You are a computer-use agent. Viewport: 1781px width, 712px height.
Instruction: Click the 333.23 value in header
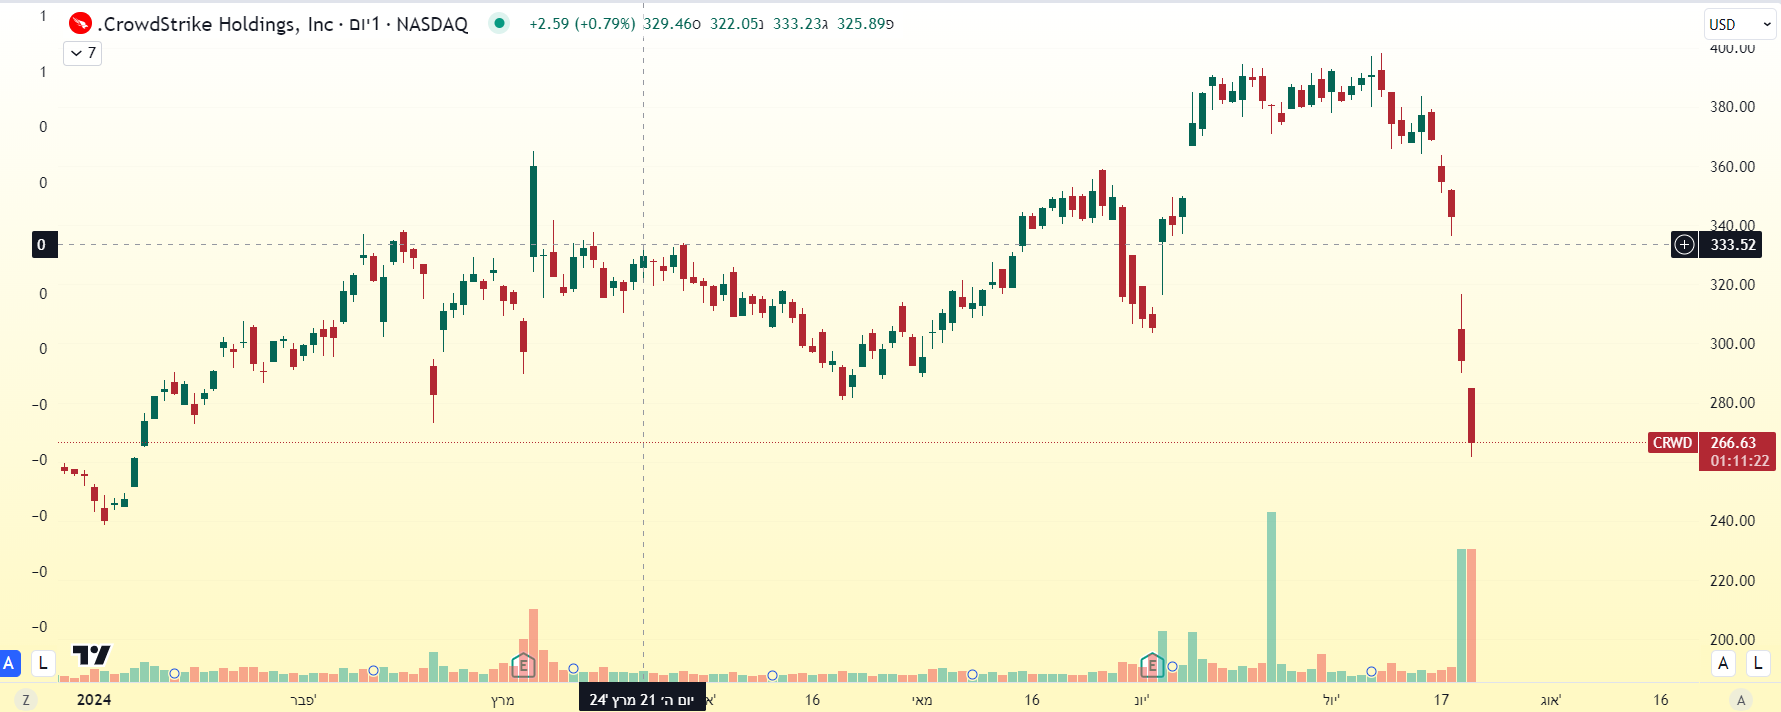click(800, 23)
